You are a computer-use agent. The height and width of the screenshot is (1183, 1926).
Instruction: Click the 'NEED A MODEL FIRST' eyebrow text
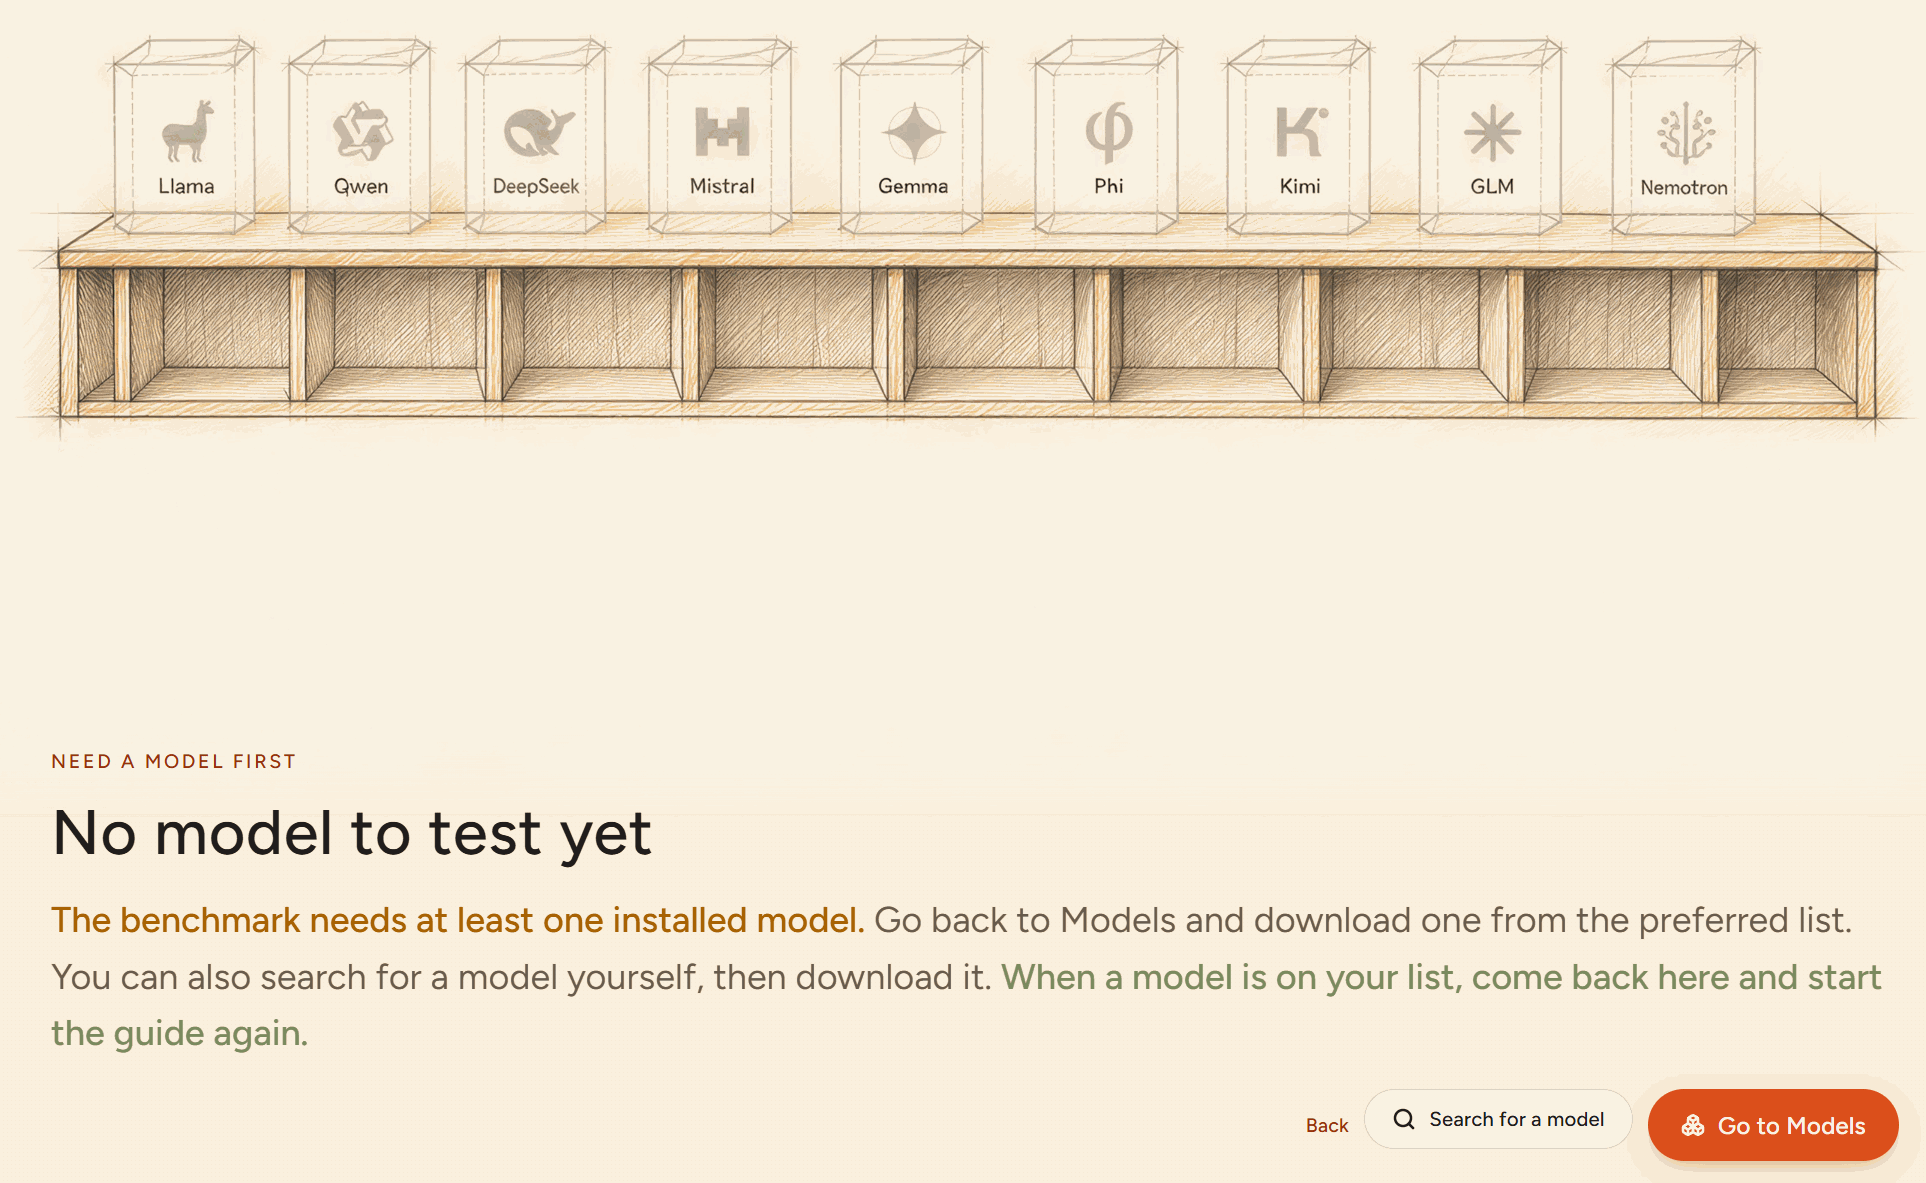click(174, 761)
